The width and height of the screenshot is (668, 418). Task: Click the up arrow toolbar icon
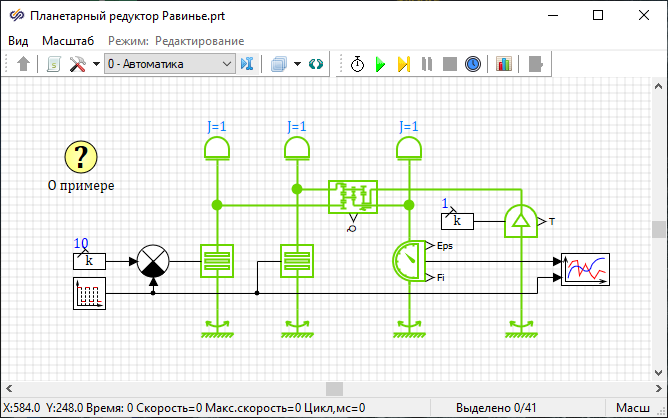click(24, 64)
